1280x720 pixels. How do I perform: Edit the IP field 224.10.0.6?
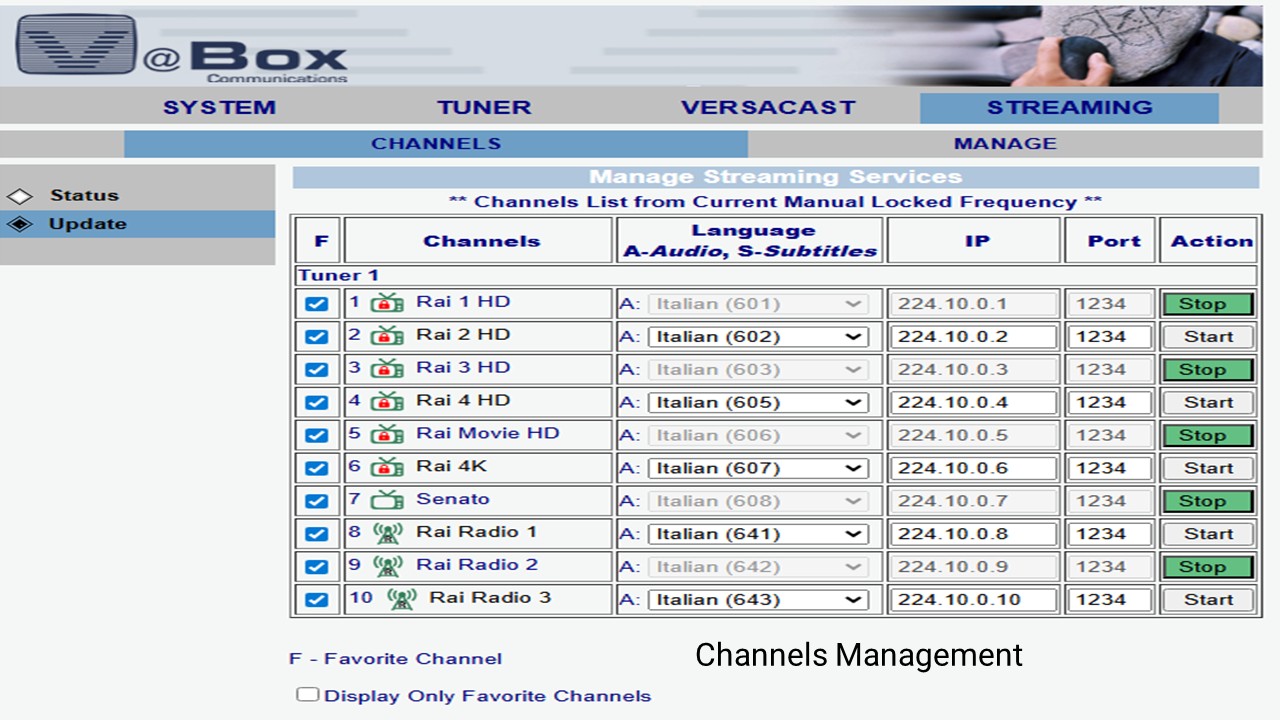point(974,469)
